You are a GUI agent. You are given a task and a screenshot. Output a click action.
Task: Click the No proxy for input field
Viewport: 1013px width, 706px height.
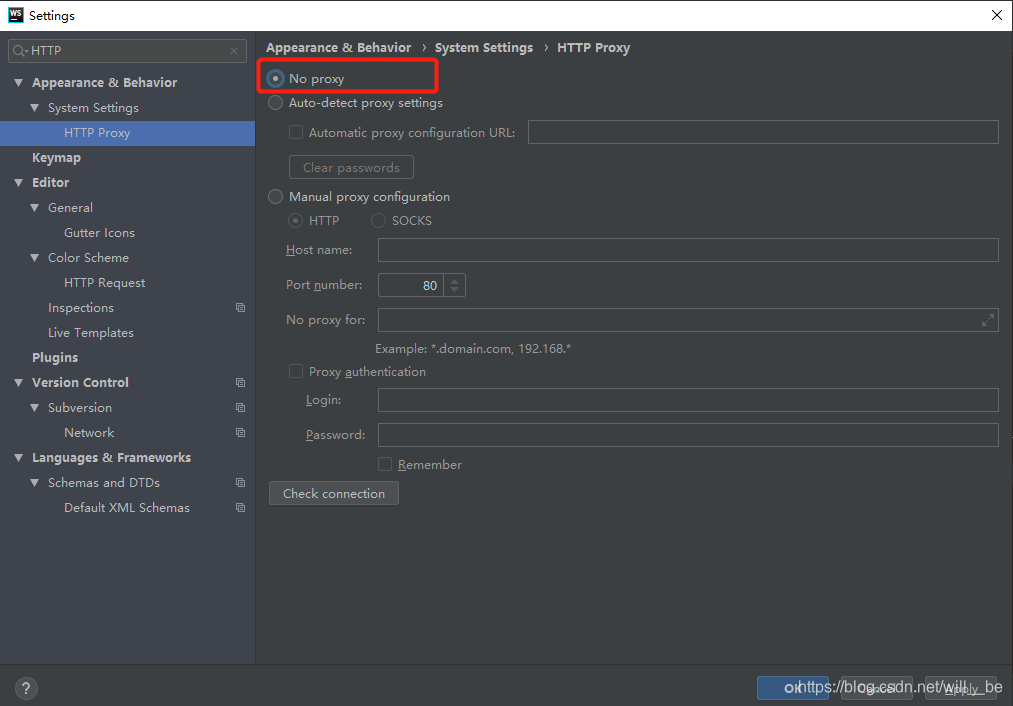click(688, 320)
